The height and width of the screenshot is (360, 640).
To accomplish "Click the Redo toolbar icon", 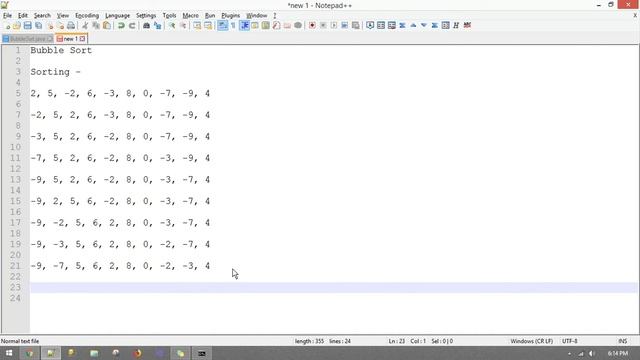I will (132, 26).
